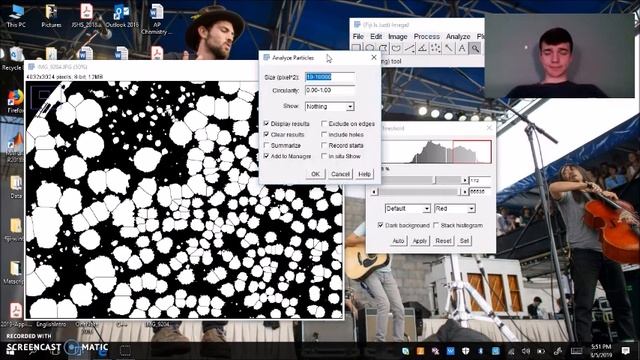Viewport: 640px width, 360px height.
Task: Open the Pictures desktop folder
Action: [x=51, y=16]
